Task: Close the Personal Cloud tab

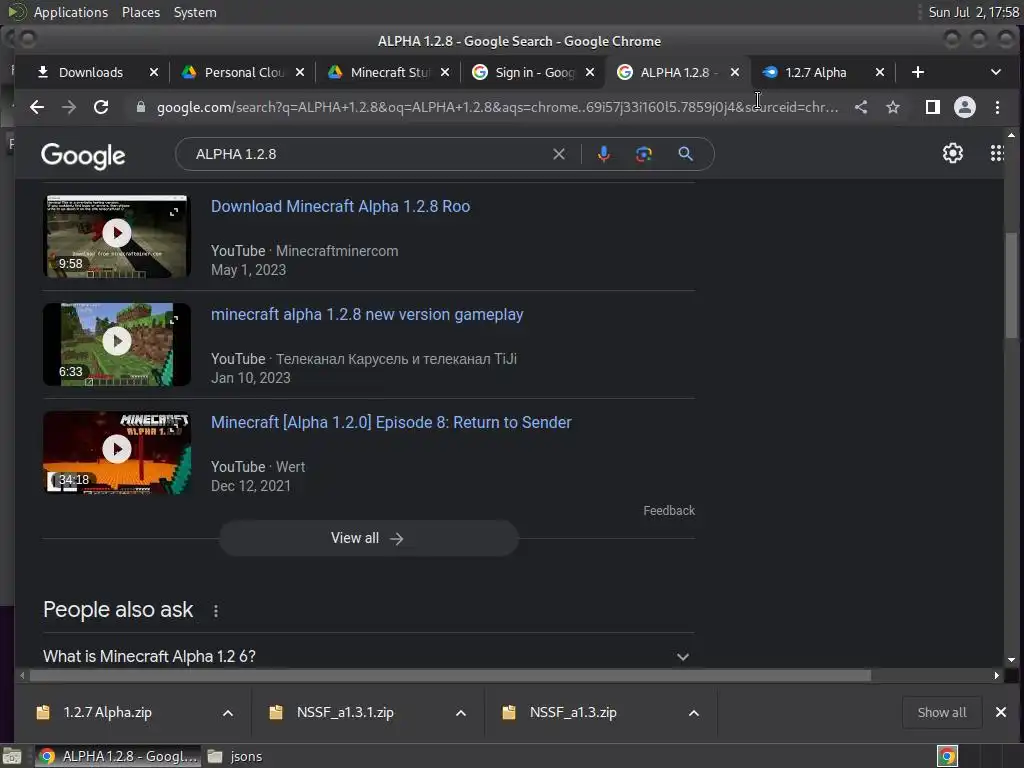Action: click(x=300, y=72)
